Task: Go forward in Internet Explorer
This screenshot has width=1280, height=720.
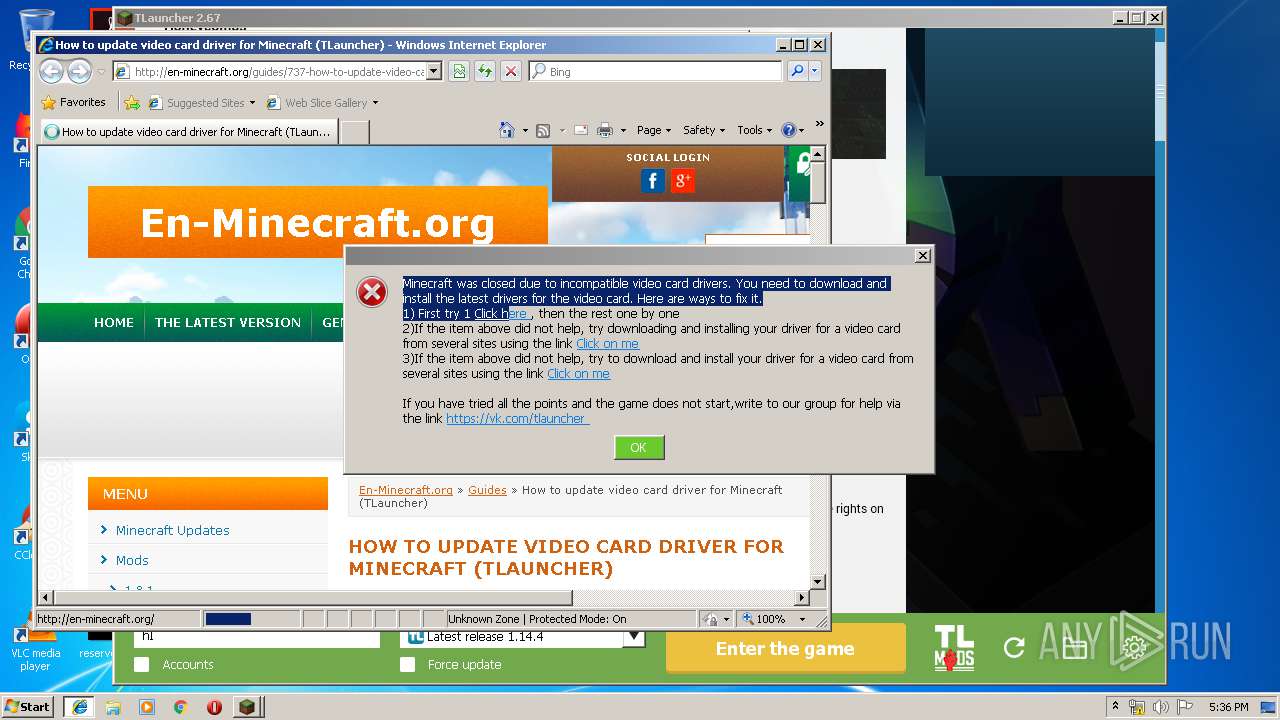Action: 79,71
